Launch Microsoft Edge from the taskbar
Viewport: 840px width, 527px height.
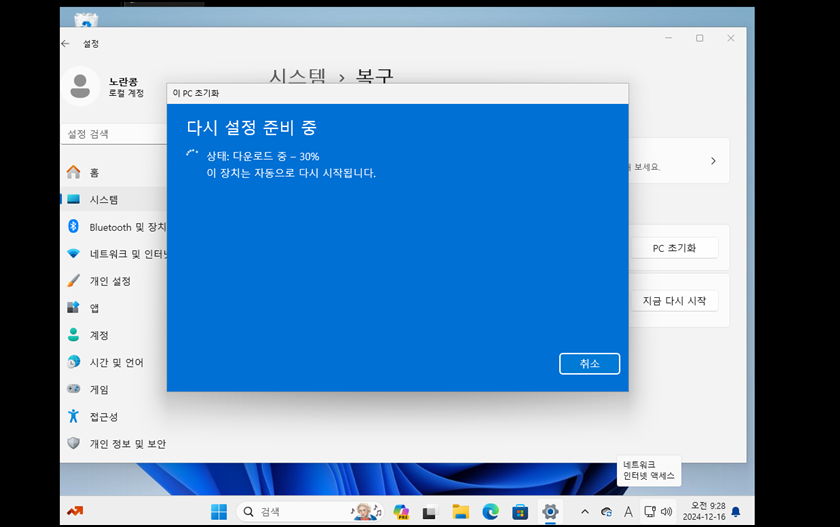tap(490, 512)
